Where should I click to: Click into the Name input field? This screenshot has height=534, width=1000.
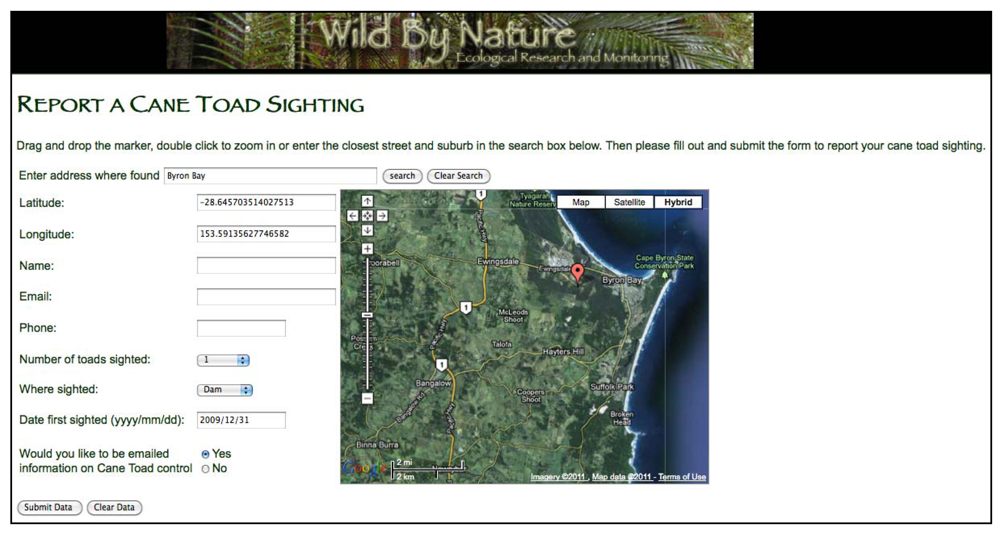(266, 266)
